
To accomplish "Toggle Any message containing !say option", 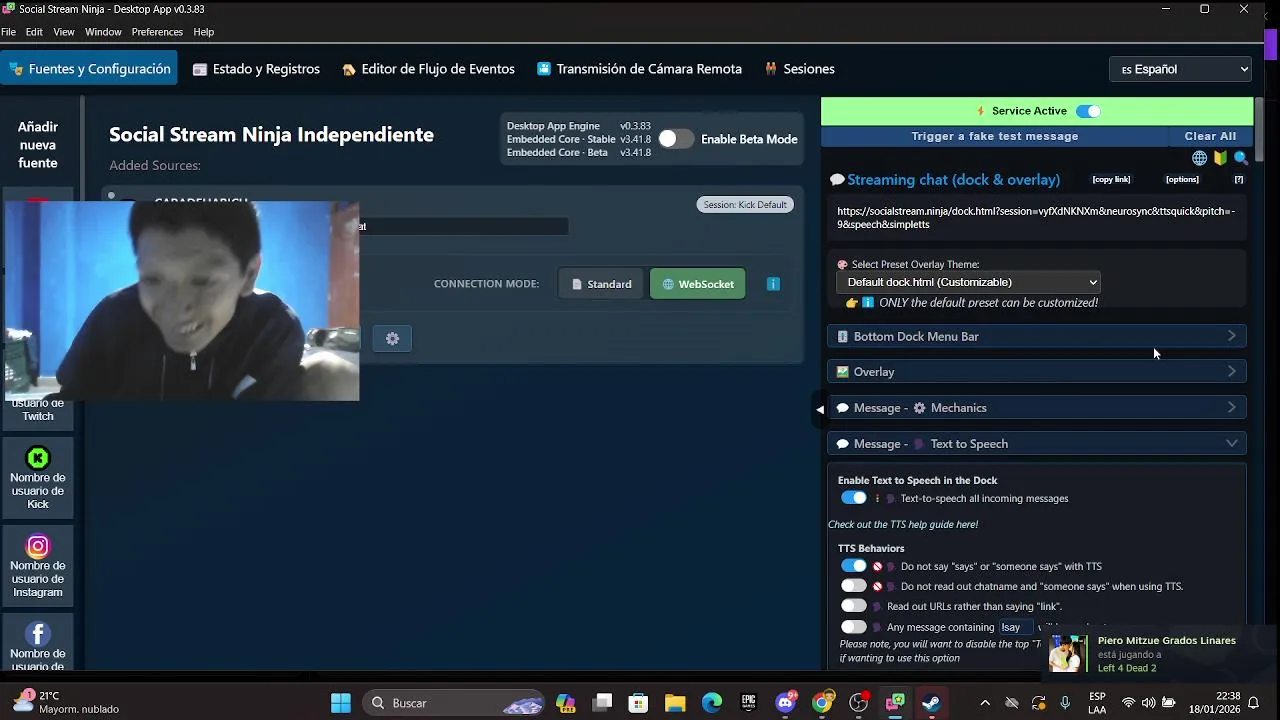I will pos(854,627).
